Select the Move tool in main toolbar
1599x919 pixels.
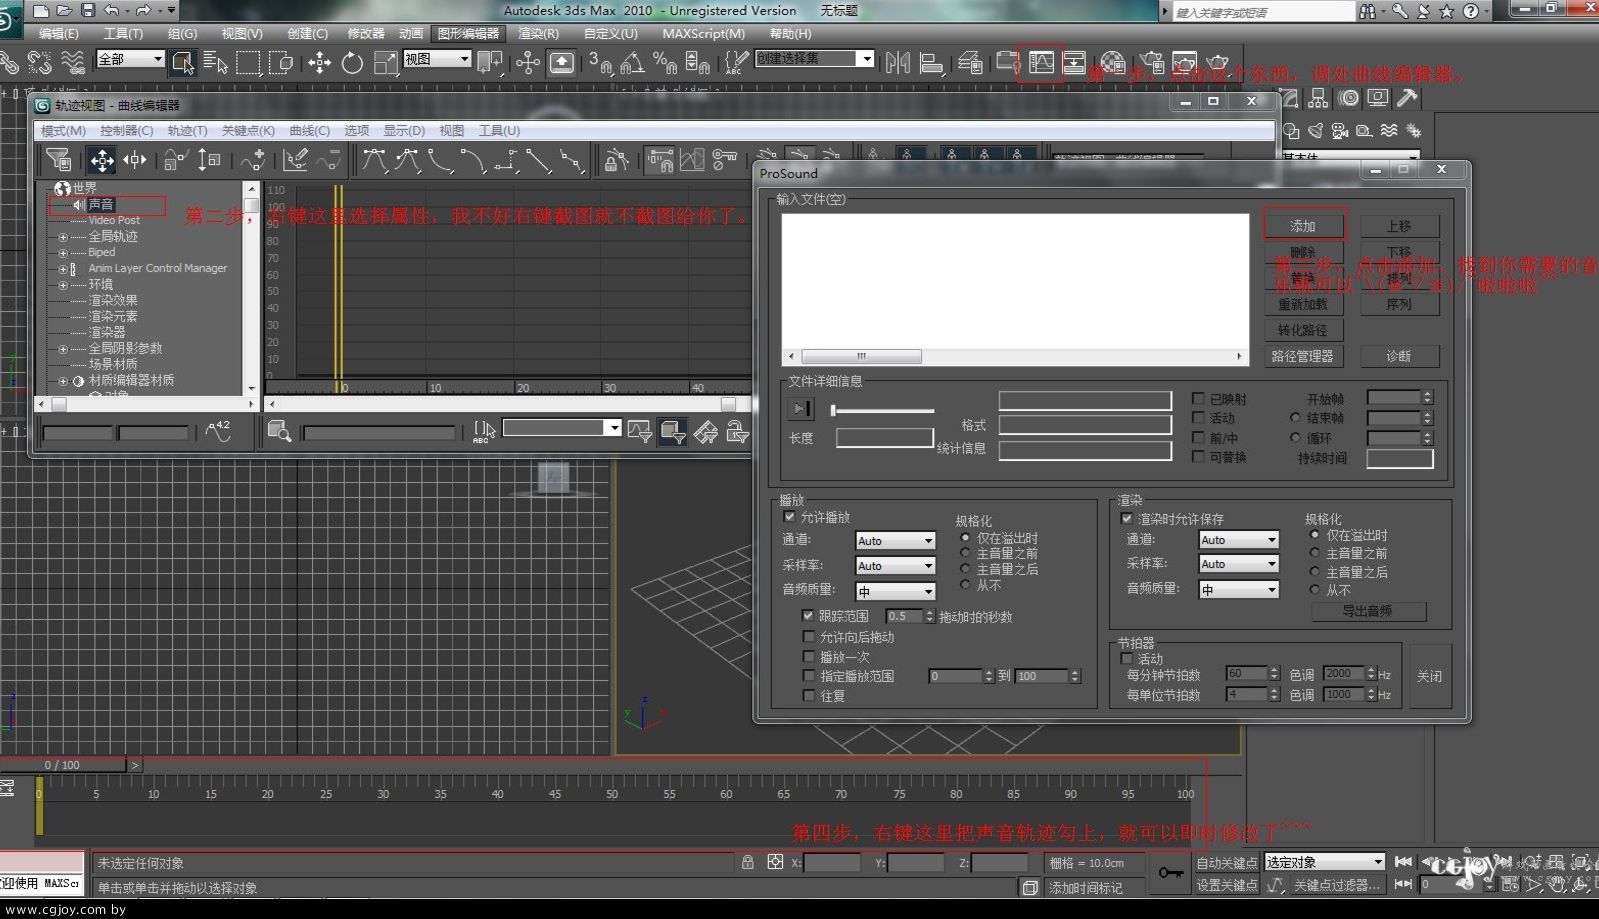pos(319,62)
